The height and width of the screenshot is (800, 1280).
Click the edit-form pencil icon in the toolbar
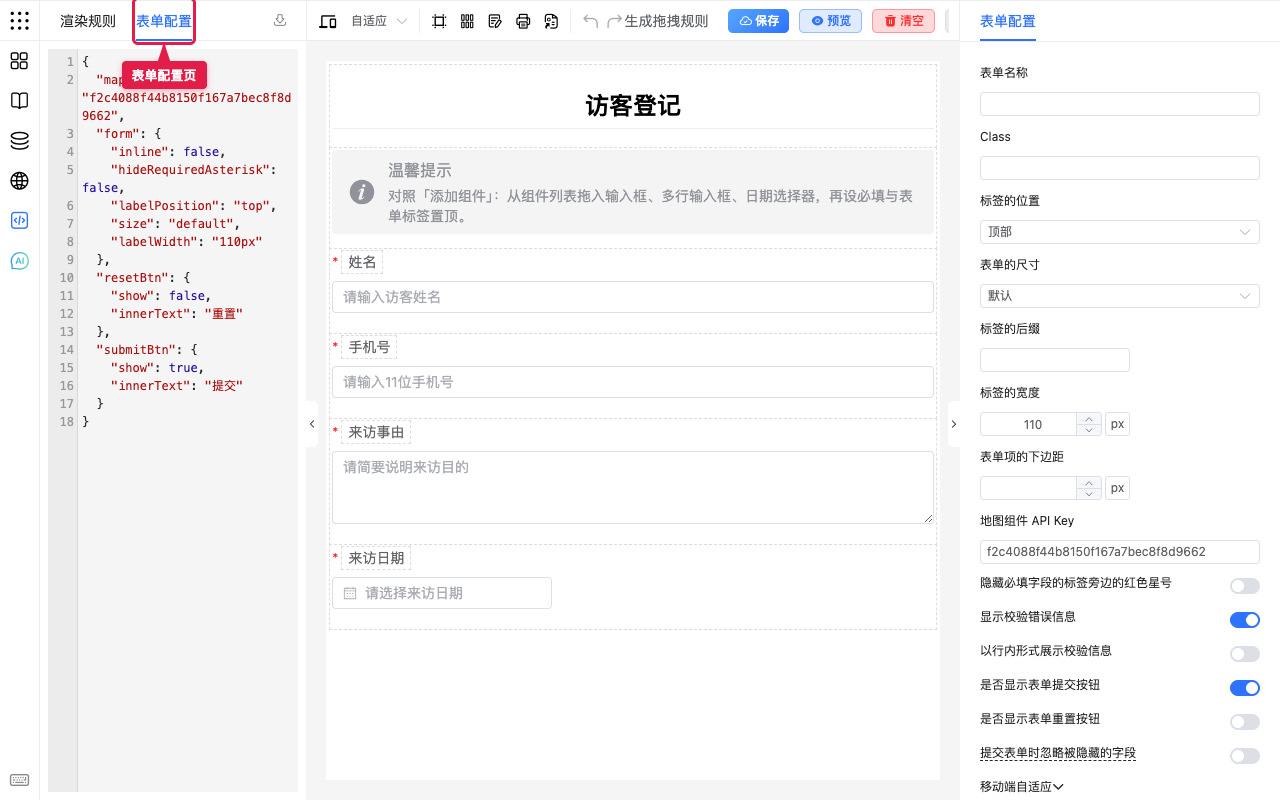[x=495, y=21]
